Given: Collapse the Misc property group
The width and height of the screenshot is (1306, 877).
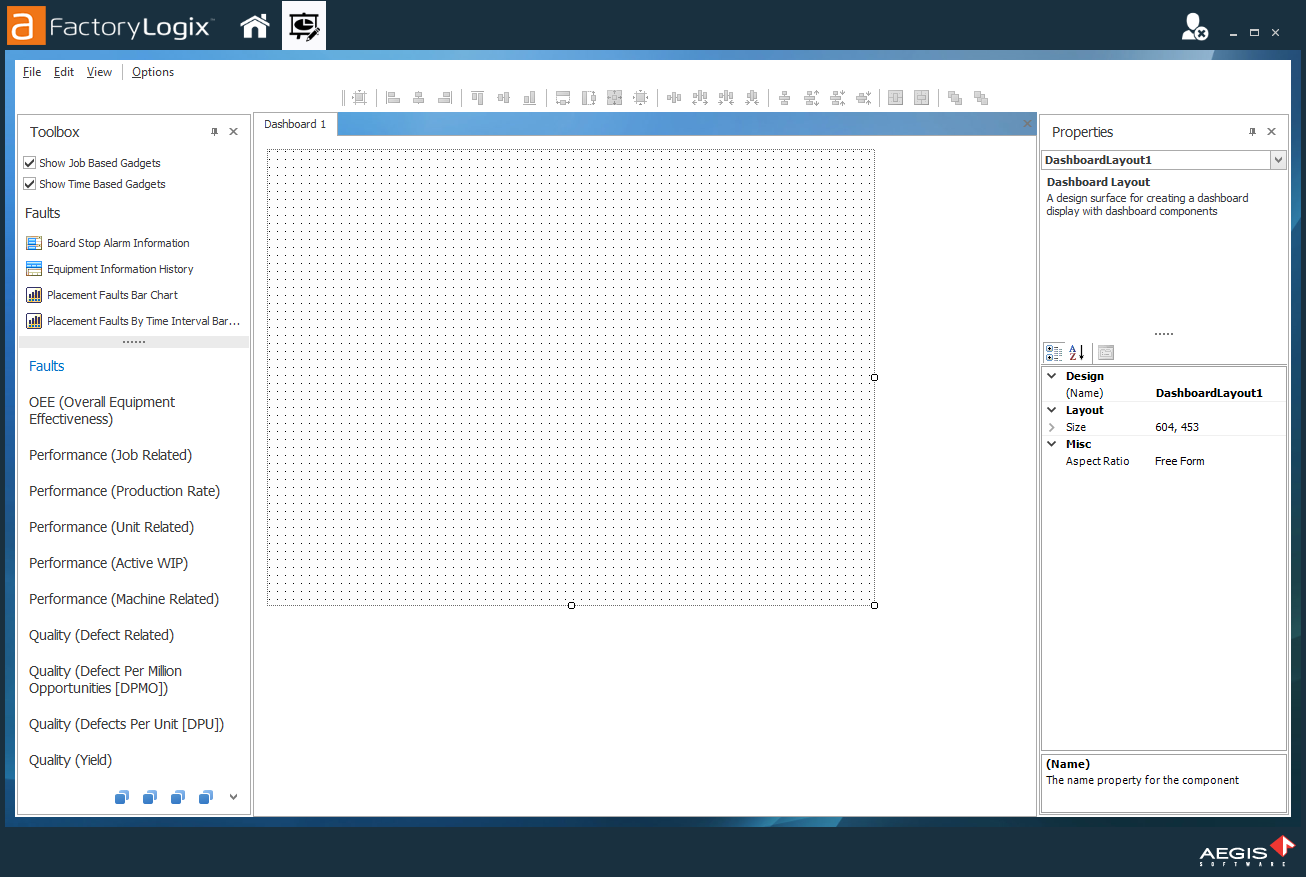Looking at the screenshot, I should [1051, 443].
